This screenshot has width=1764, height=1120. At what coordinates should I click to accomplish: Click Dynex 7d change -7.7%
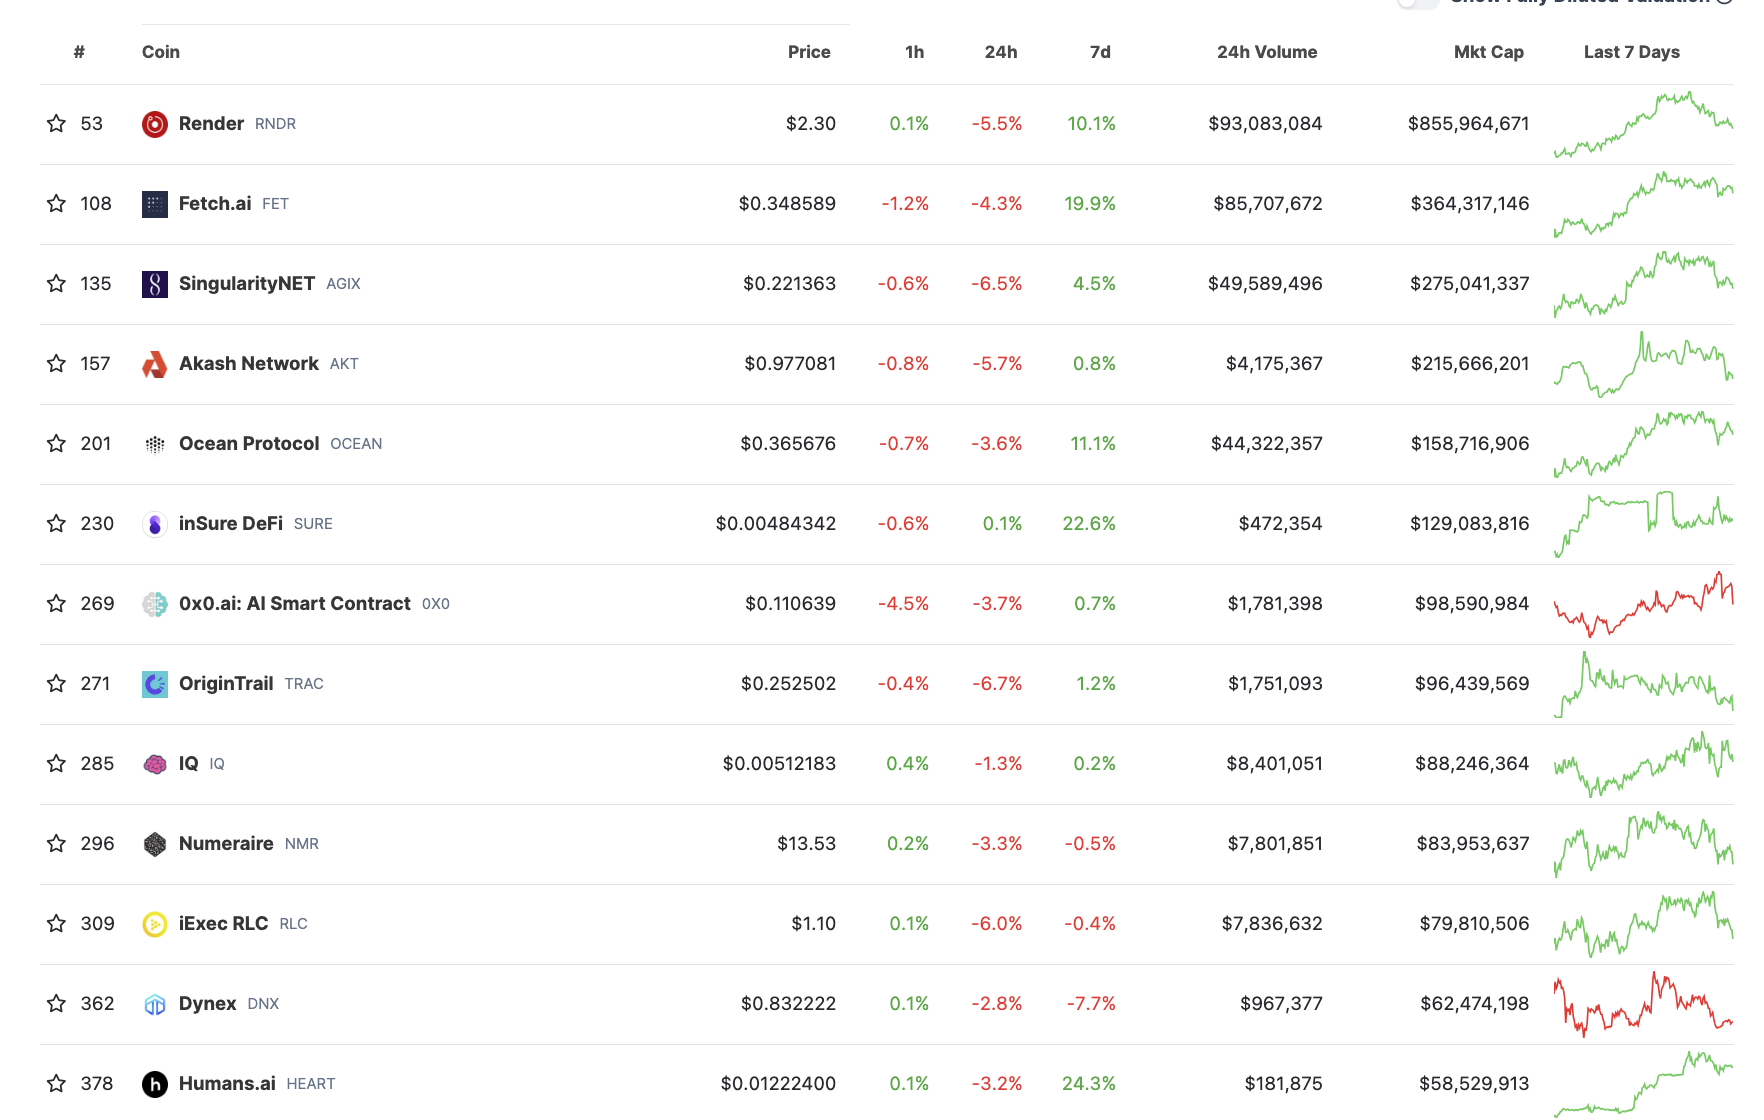(x=1091, y=1003)
